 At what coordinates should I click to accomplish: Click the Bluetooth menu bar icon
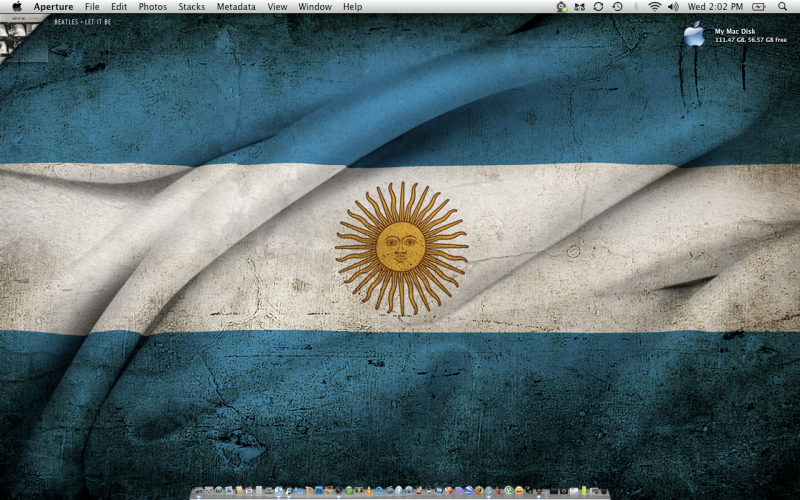coord(636,6)
